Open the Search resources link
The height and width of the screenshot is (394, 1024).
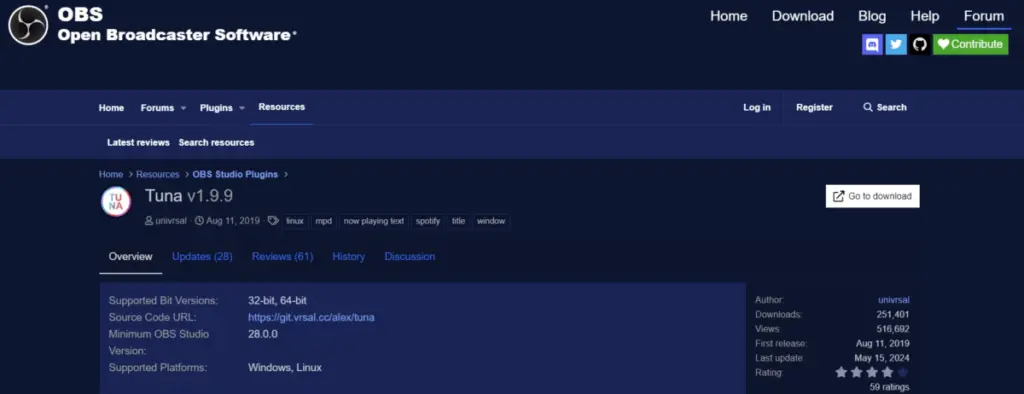tap(216, 142)
